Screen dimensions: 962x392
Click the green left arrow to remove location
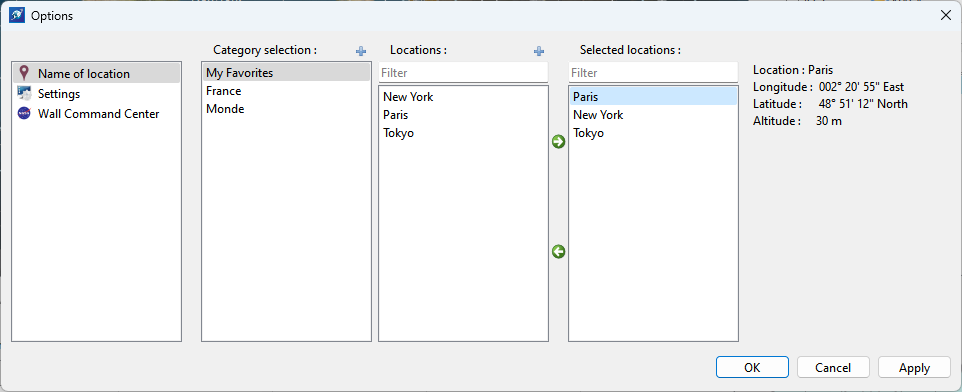click(558, 252)
